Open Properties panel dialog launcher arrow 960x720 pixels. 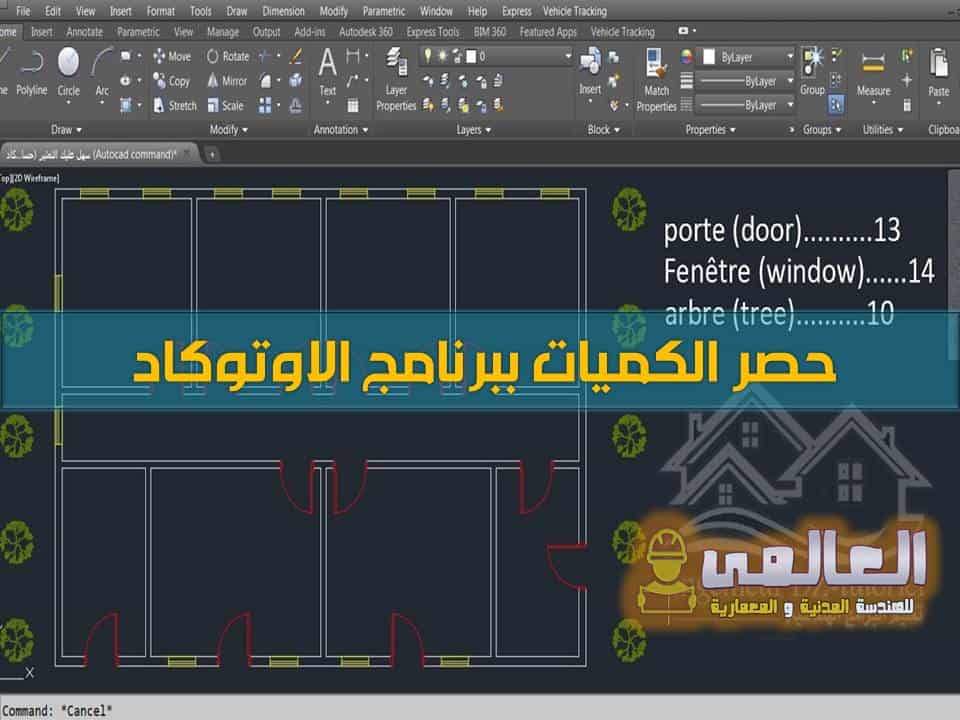(x=791, y=130)
